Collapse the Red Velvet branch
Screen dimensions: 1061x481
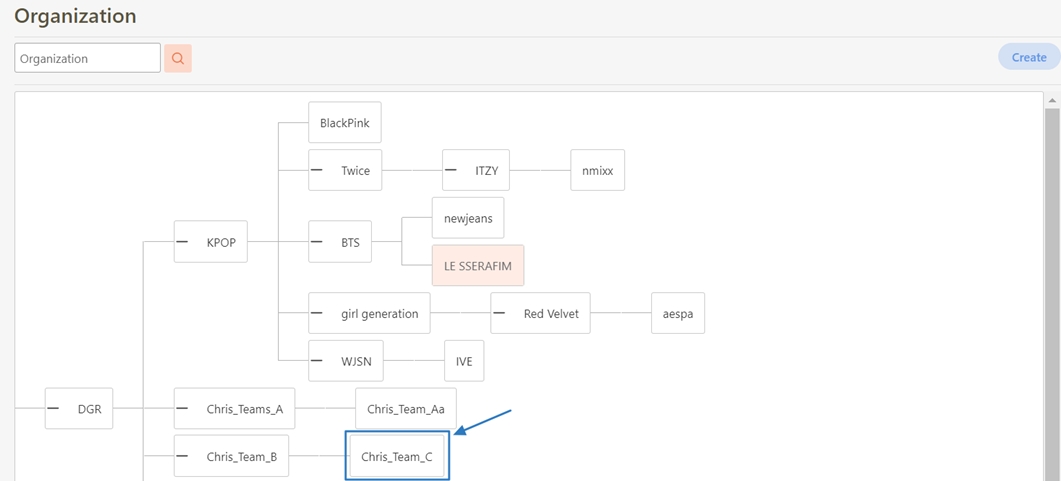pyautogui.click(x=499, y=313)
